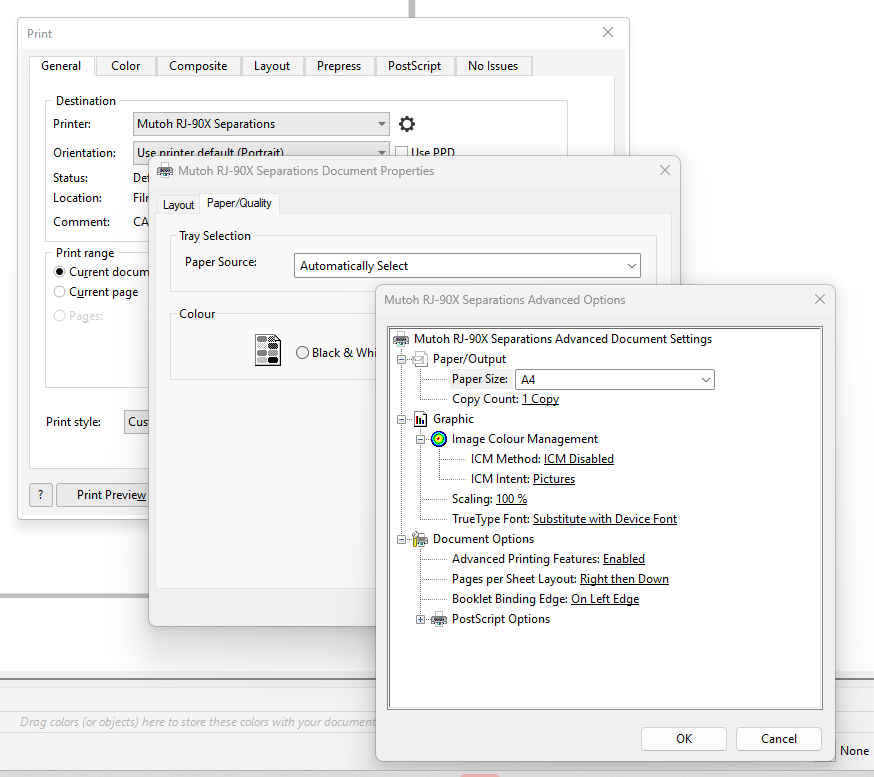Click the Document Options printer icon
874x777 pixels.
pos(420,539)
